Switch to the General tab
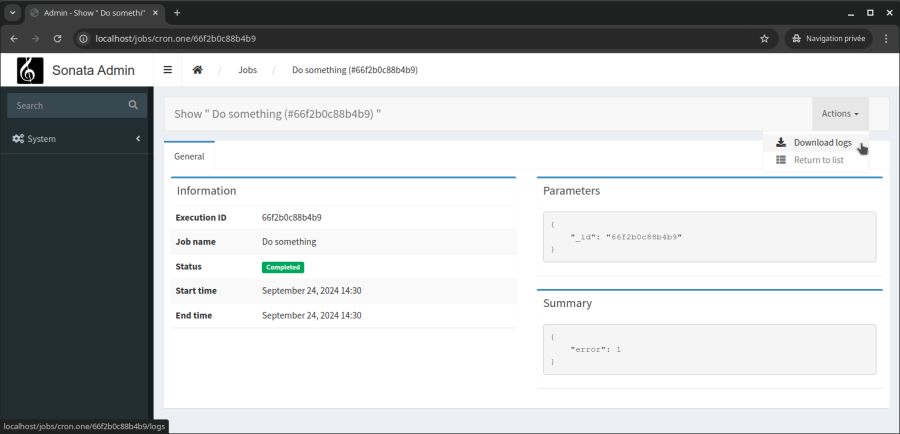The image size is (900, 434). 189,156
